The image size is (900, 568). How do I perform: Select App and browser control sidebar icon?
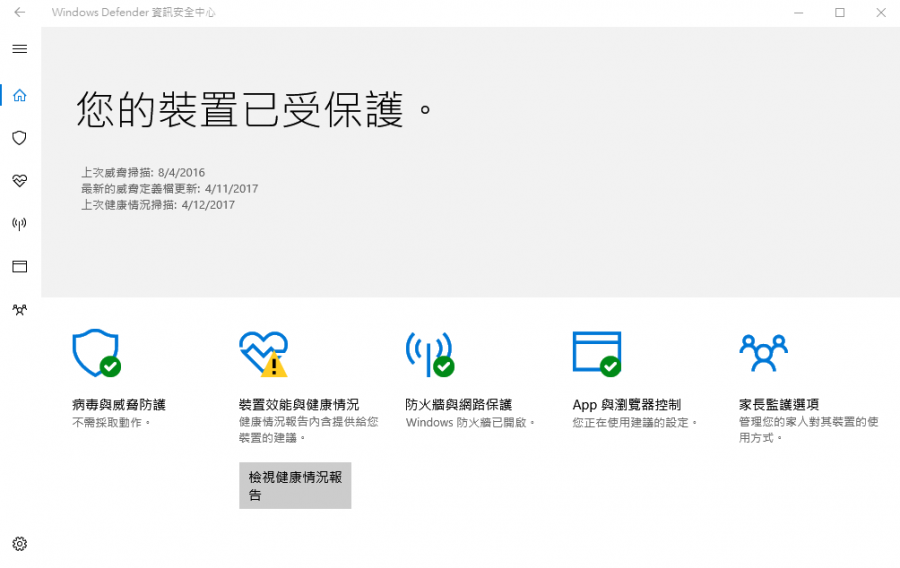20,267
